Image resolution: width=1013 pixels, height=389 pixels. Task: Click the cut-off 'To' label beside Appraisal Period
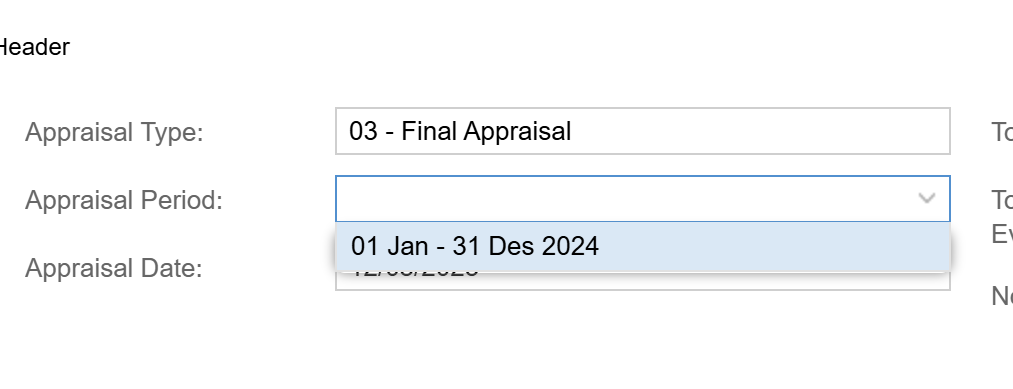point(1002,200)
